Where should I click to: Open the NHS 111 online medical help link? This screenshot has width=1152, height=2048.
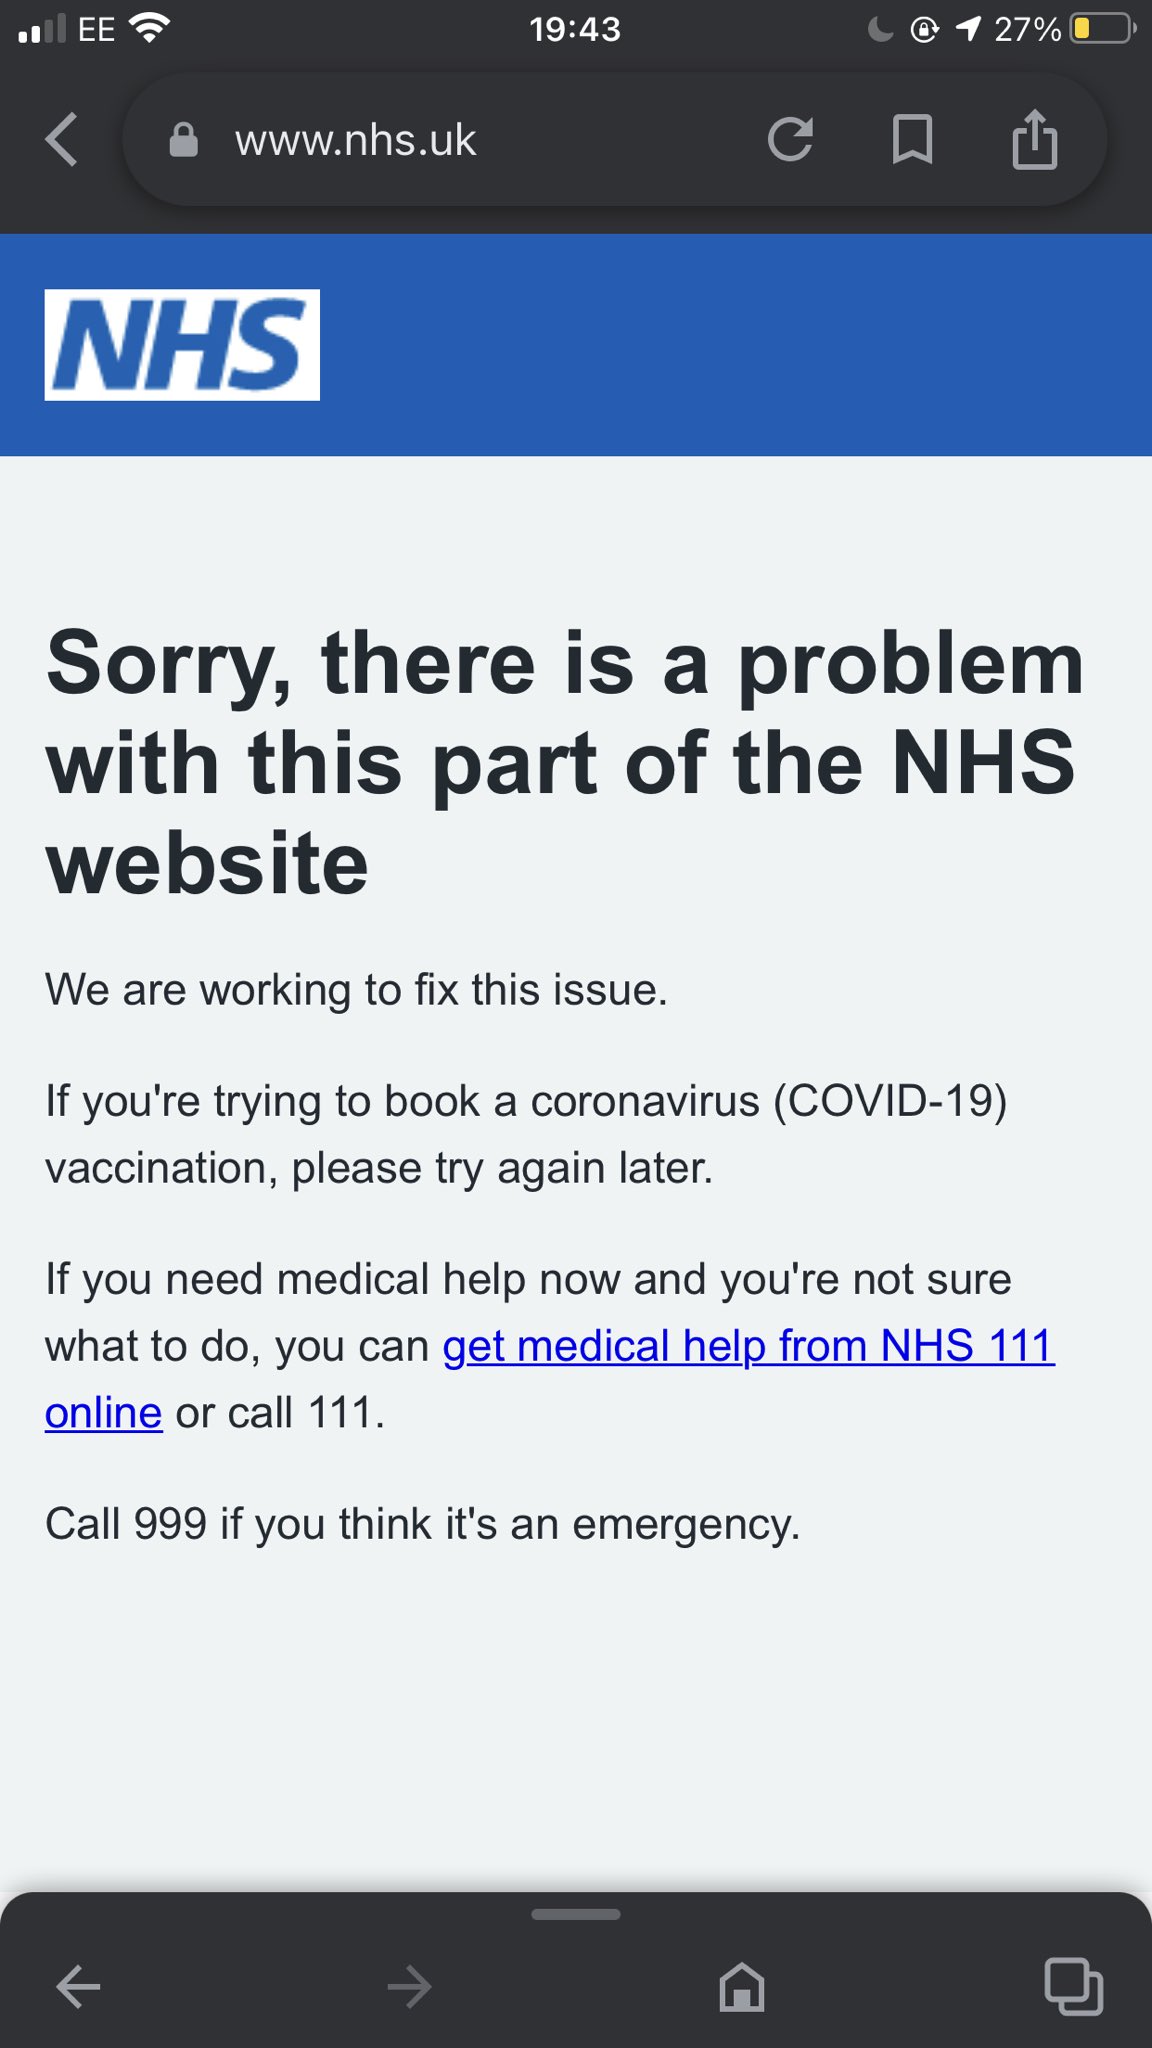coord(748,1346)
